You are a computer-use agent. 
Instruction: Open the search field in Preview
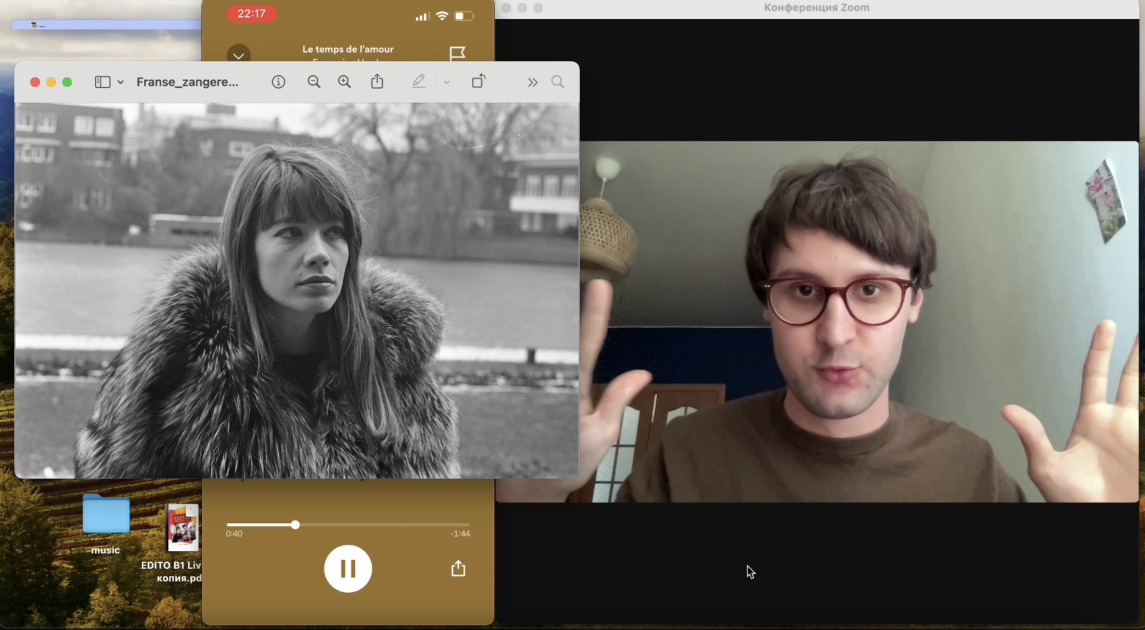tap(557, 82)
